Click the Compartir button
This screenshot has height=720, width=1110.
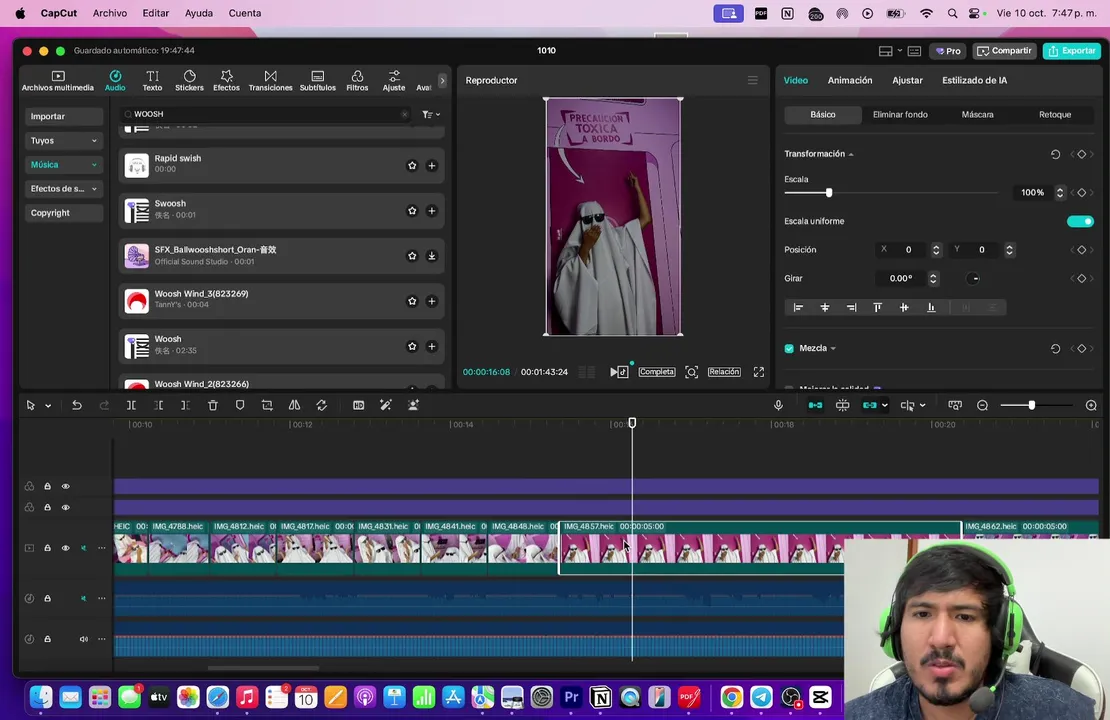click(1004, 51)
